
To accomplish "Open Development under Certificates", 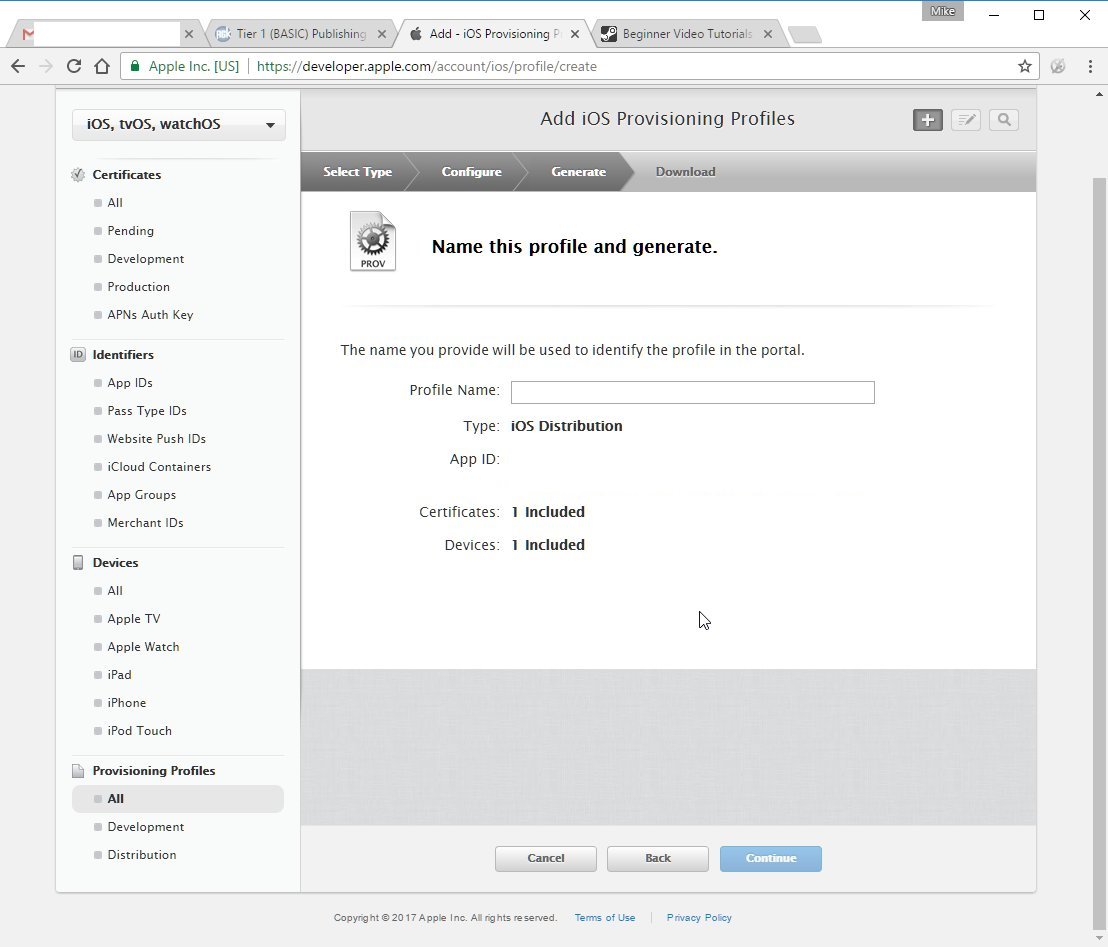I will tap(146, 259).
